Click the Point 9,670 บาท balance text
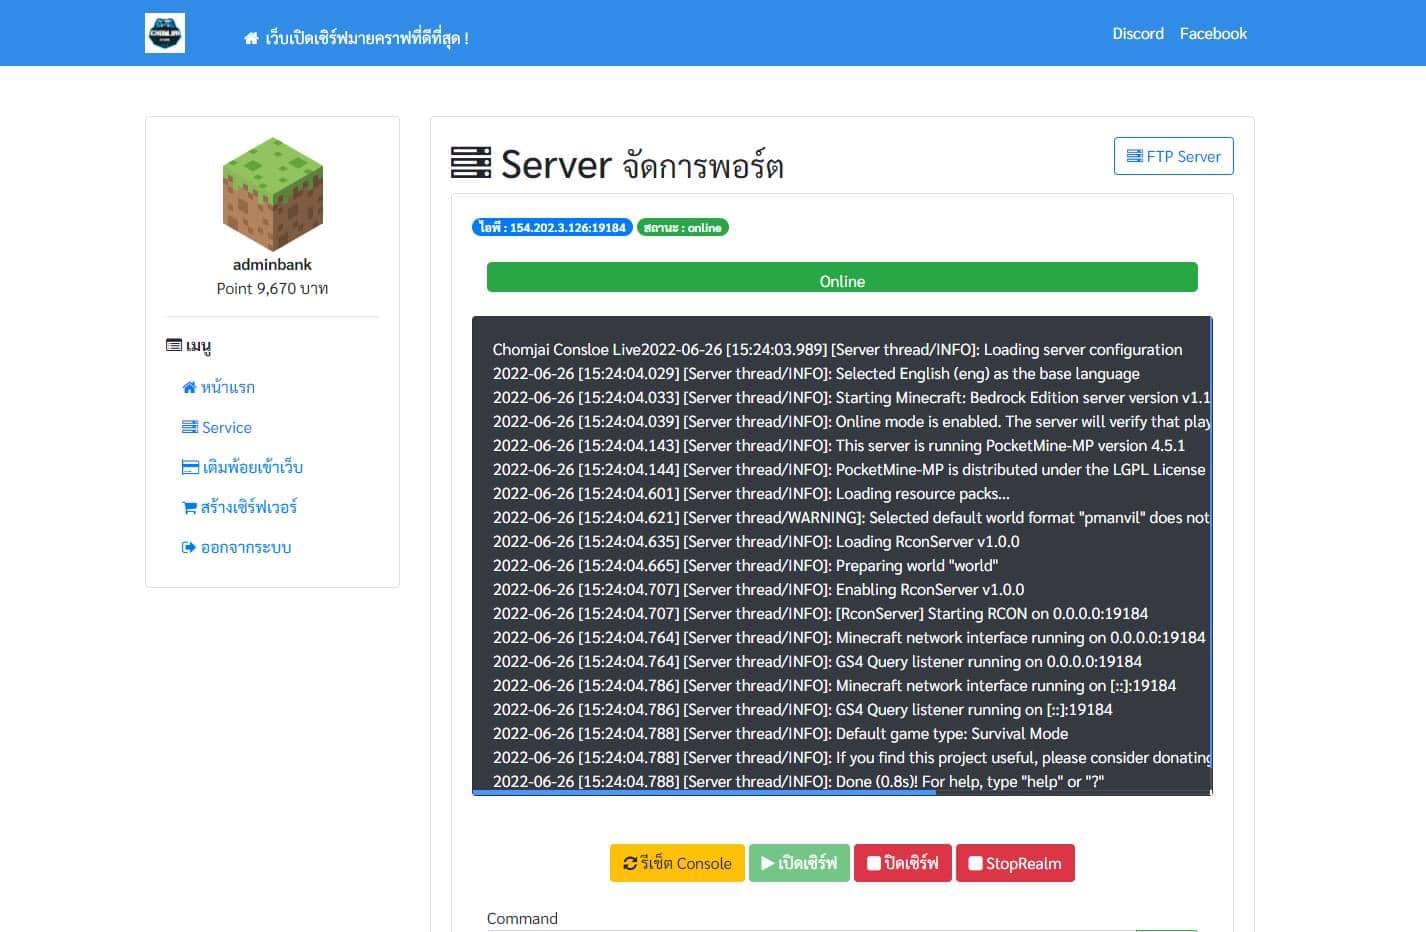This screenshot has height=932, width=1426. click(272, 288)
